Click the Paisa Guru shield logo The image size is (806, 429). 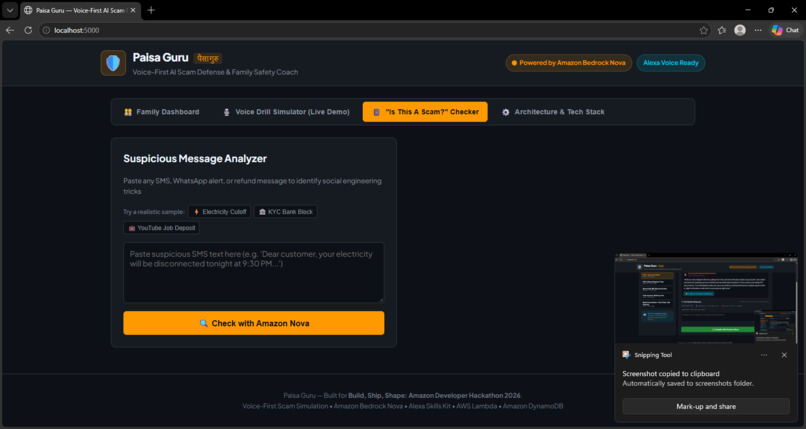[x=113, y=63]
